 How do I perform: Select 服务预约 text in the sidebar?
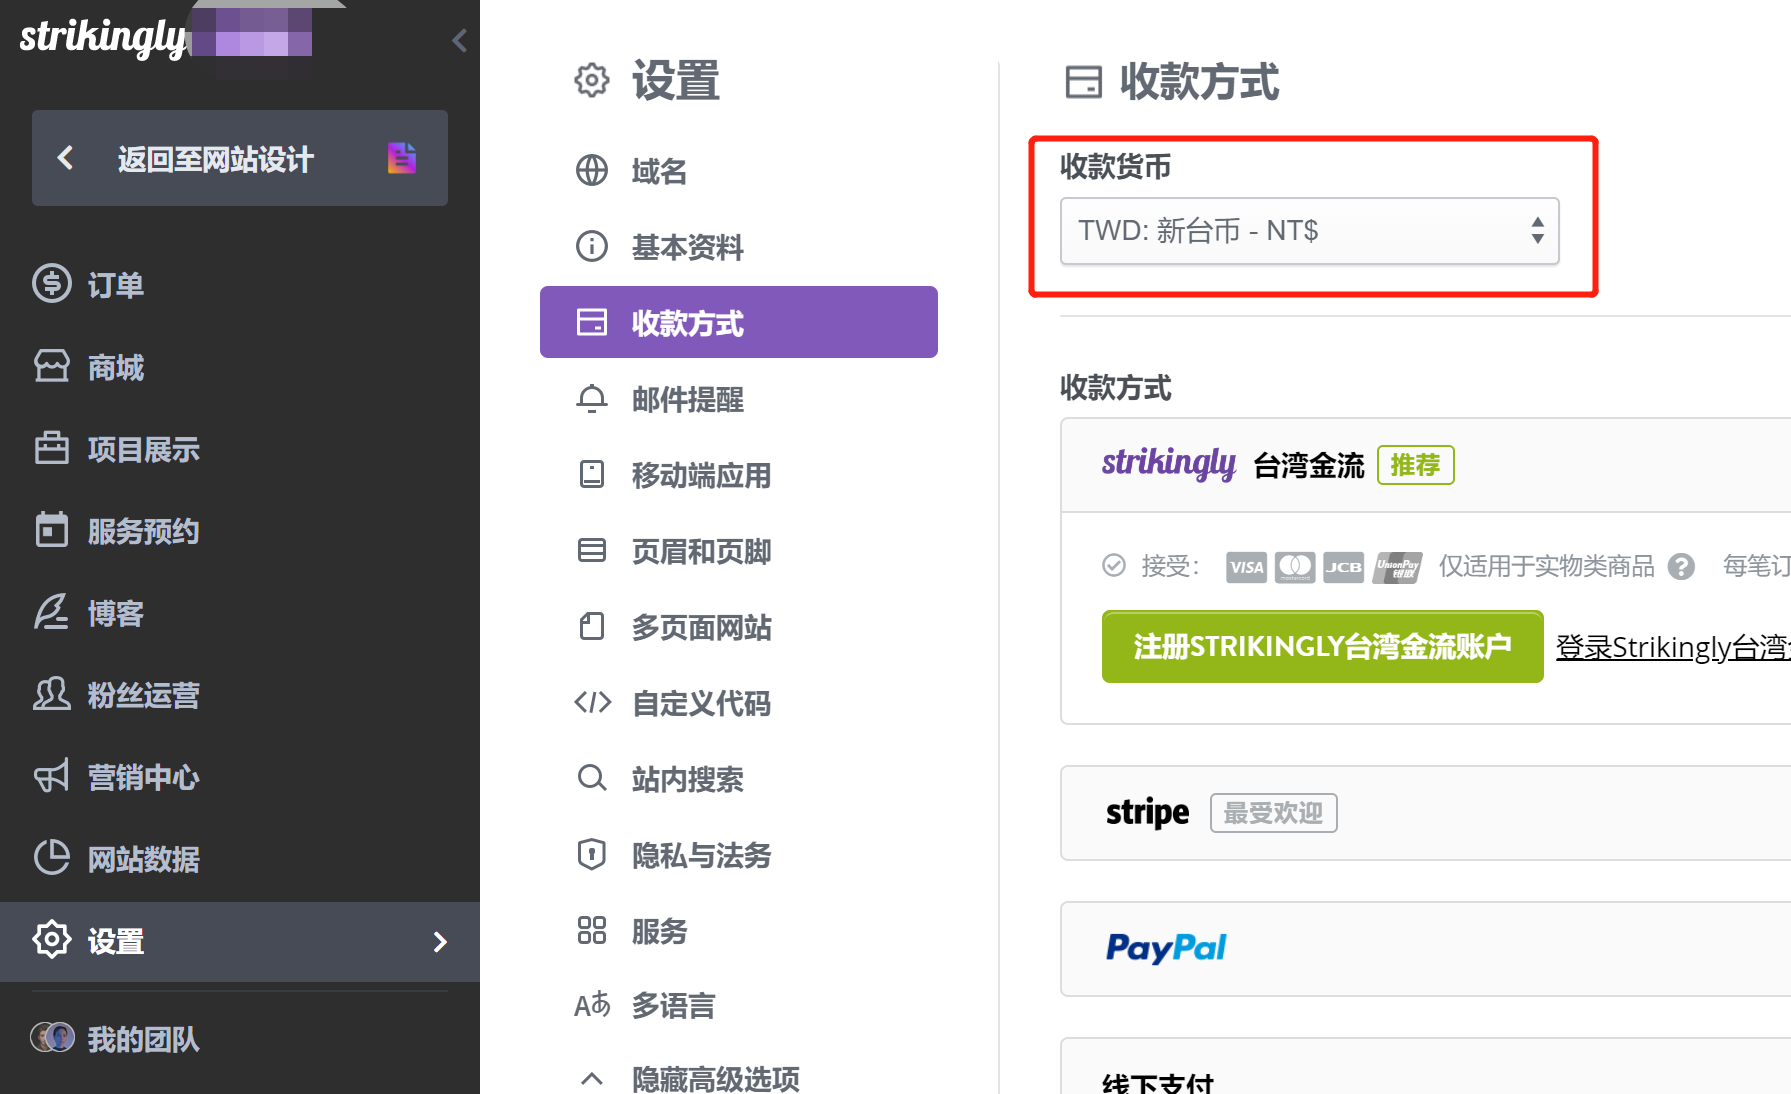[x=144, y=531]
